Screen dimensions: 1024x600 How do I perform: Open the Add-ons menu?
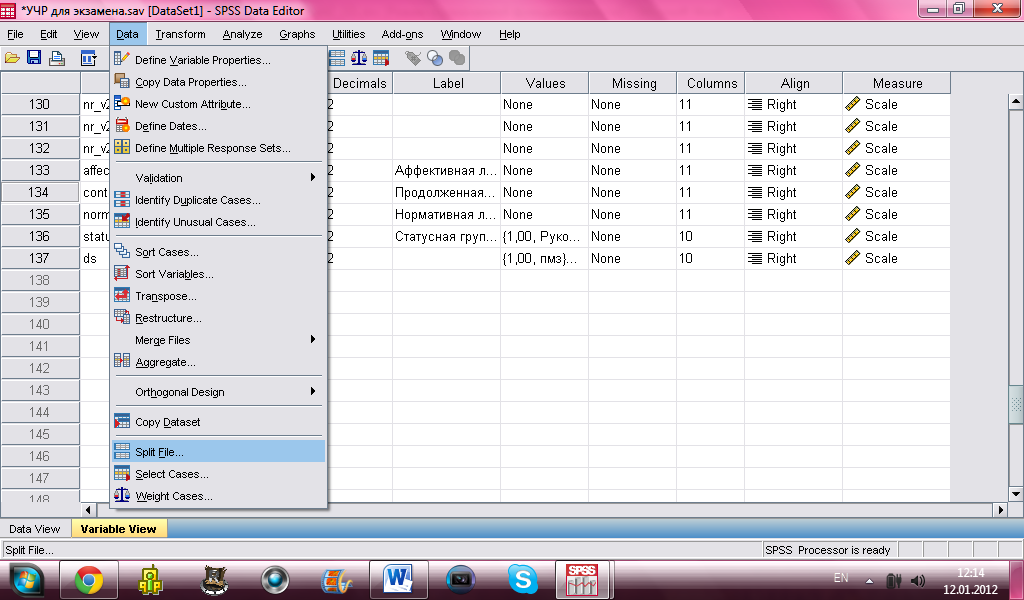click(402, 34)
